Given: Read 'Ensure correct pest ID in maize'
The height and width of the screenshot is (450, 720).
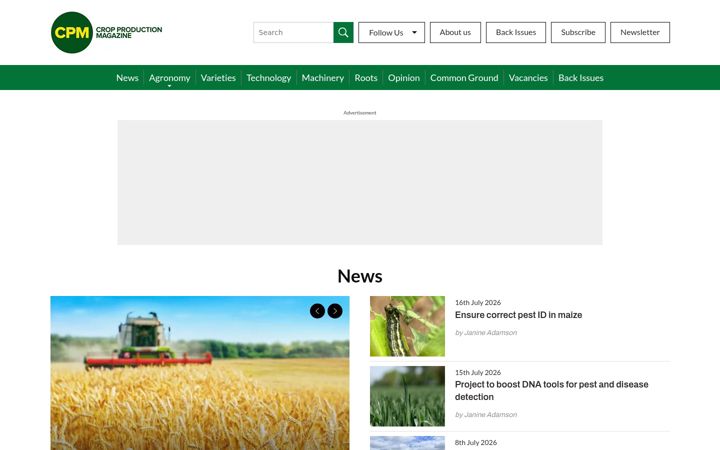Looking at the screenshot, I should click(x=518, y=315).
